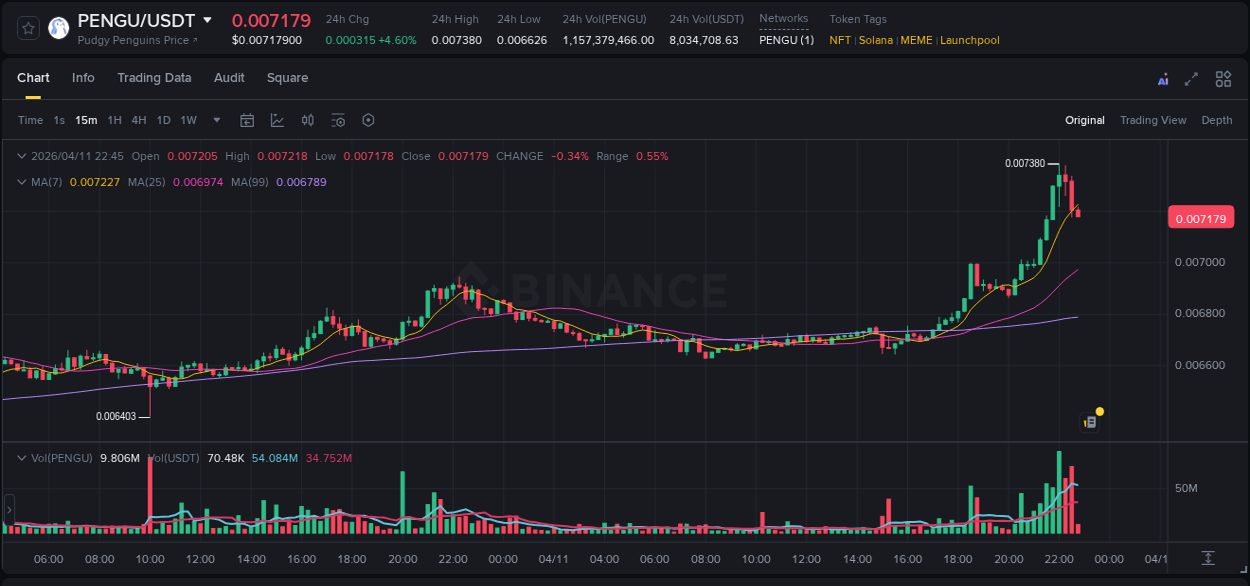
Task: Toggle the favorite star for PENGU/USDT
Action: tap(27, 27)
